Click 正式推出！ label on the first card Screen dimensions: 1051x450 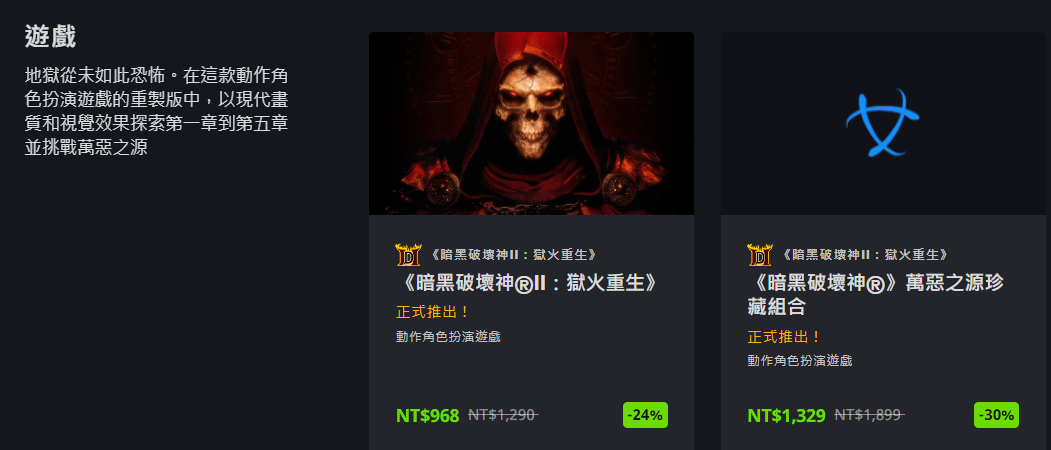pyautogui.click(x=433, y=312)
